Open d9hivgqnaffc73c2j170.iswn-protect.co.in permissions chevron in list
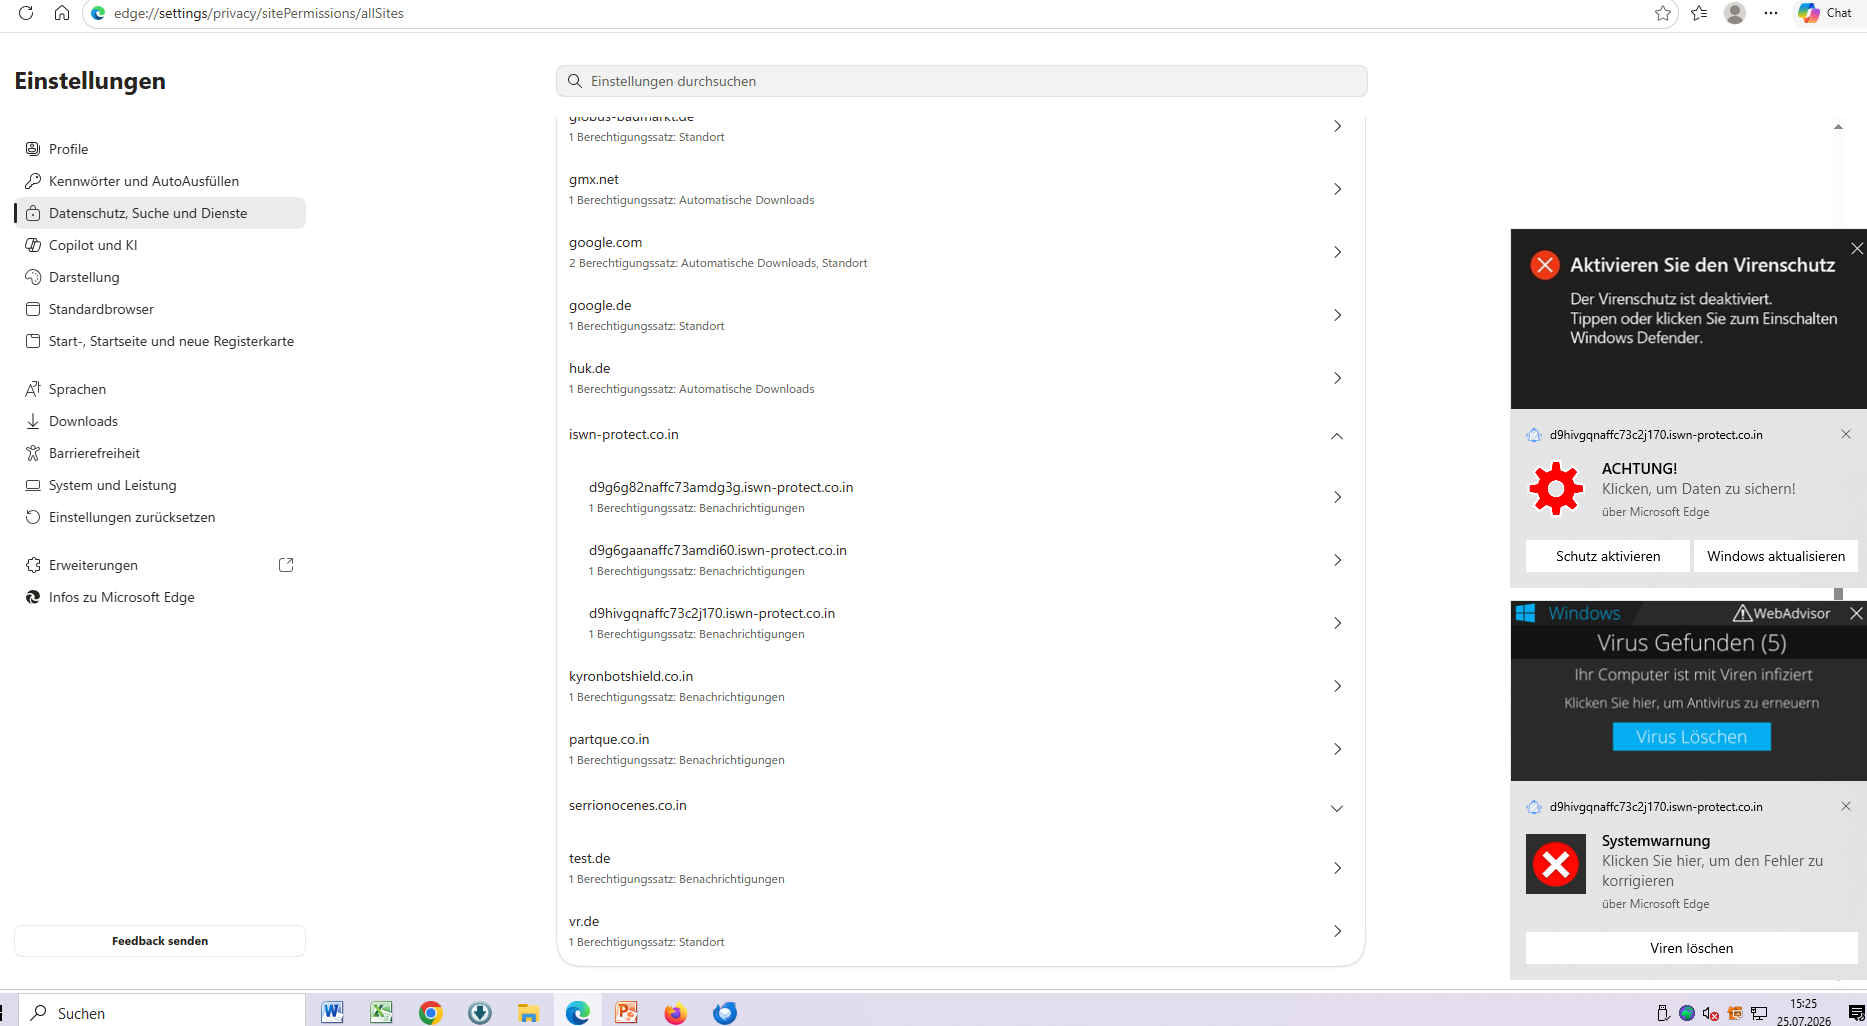Screen dimensions: 1867x1026 click(x=1337, y=623)
